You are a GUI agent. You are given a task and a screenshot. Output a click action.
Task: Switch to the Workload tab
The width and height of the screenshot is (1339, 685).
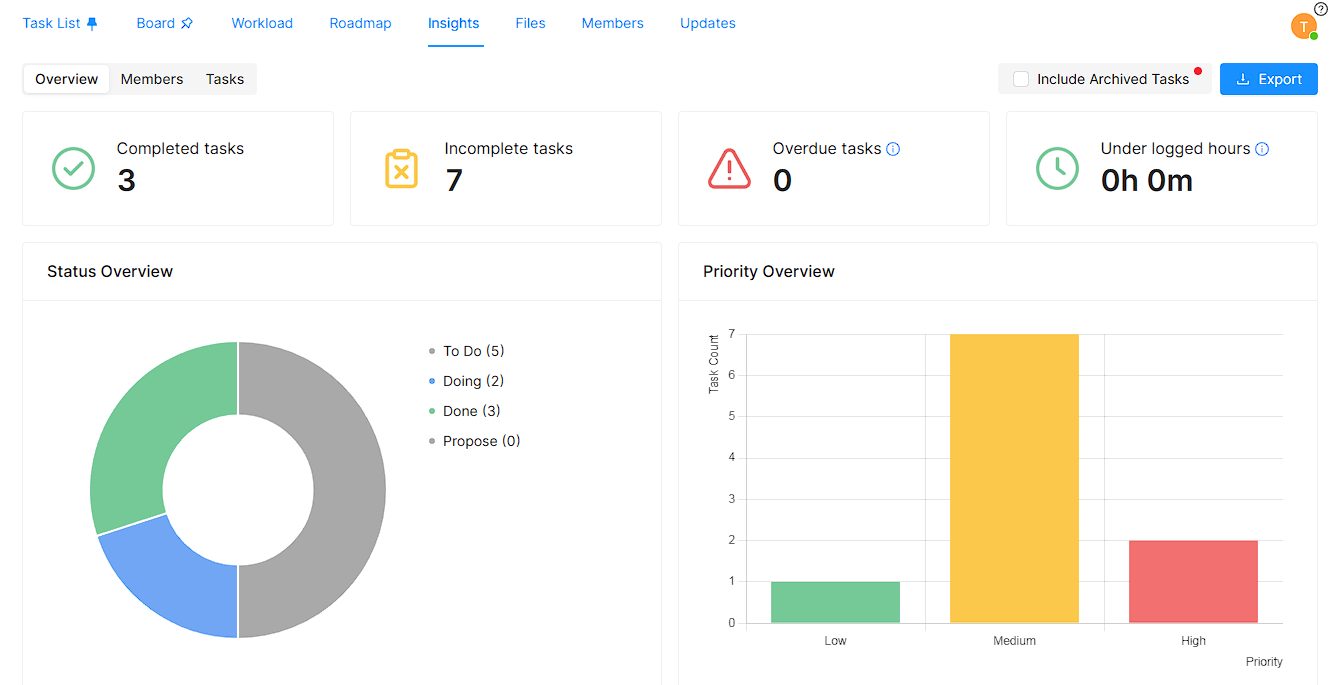tap(262, 23)
